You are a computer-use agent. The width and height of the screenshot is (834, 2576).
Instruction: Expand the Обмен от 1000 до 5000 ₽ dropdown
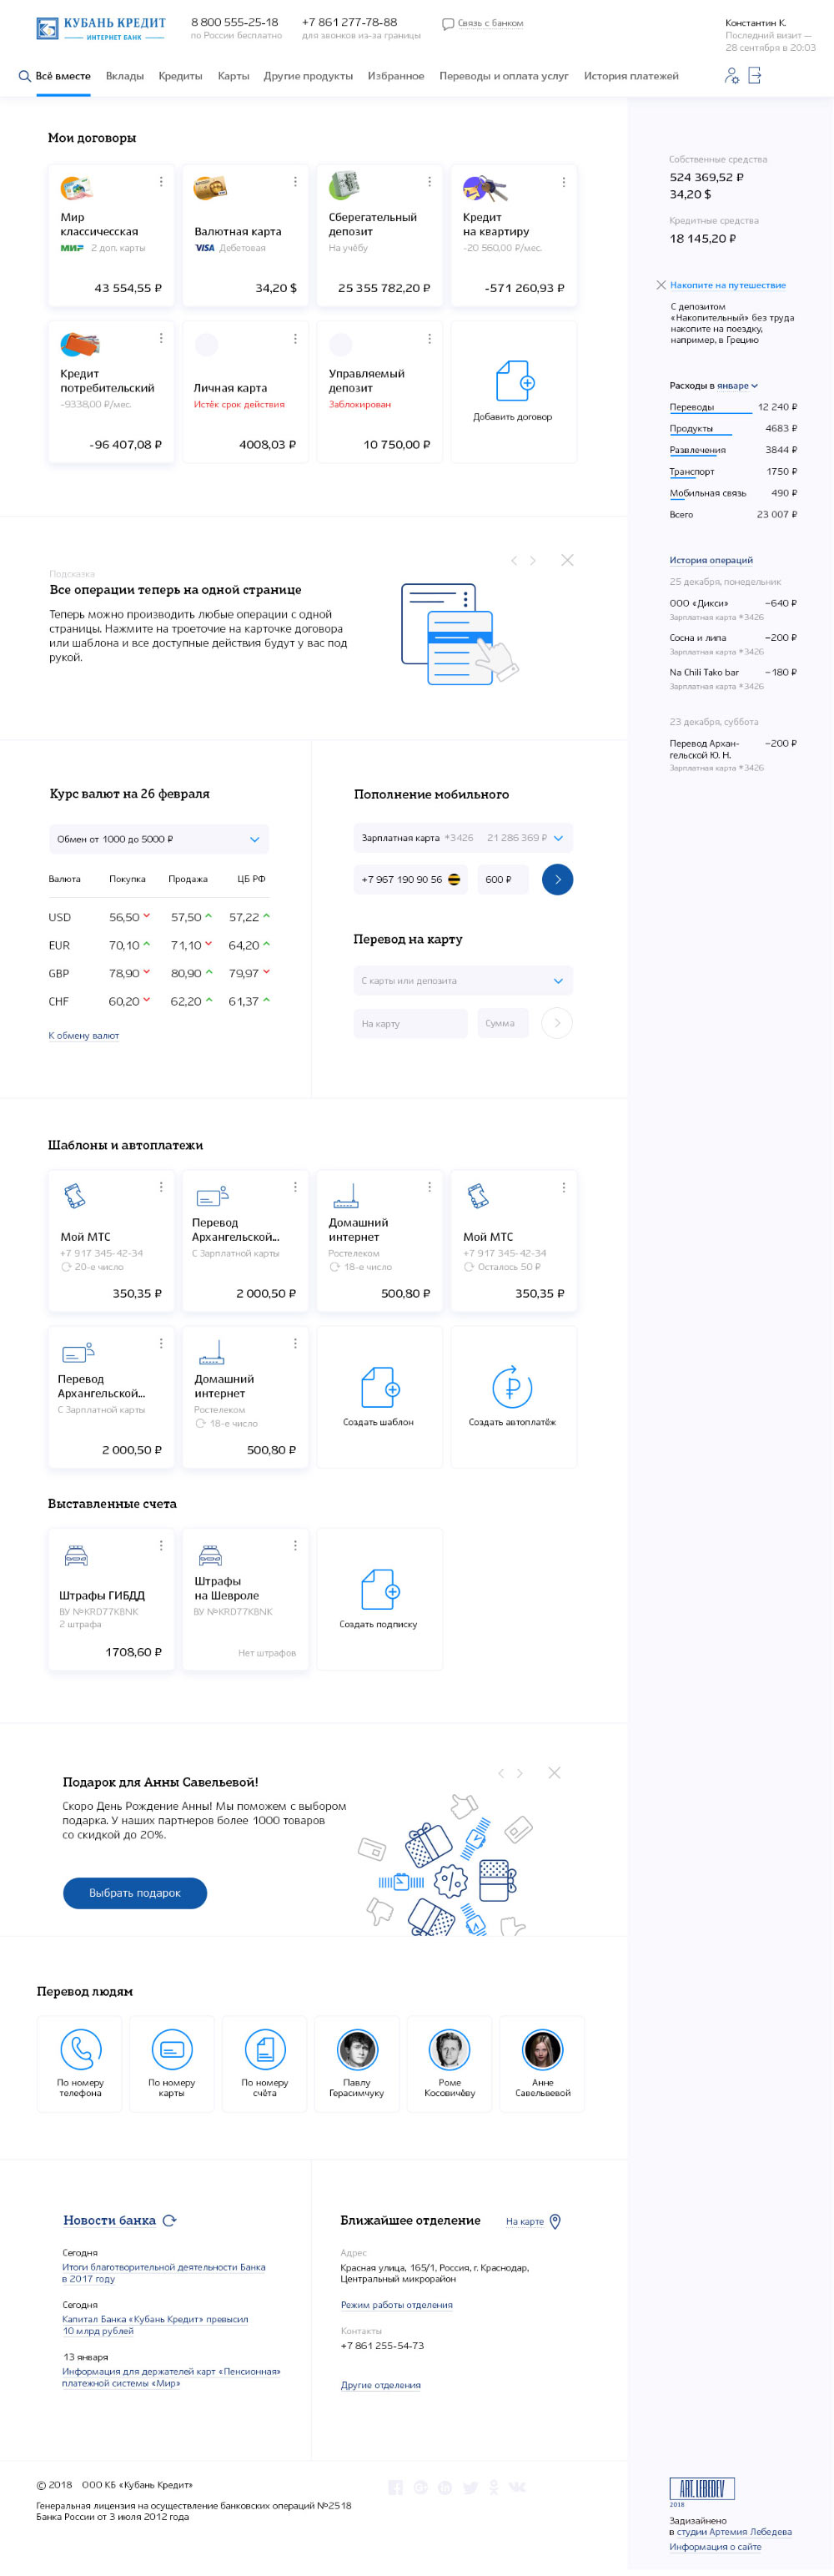tap(254, 839)
